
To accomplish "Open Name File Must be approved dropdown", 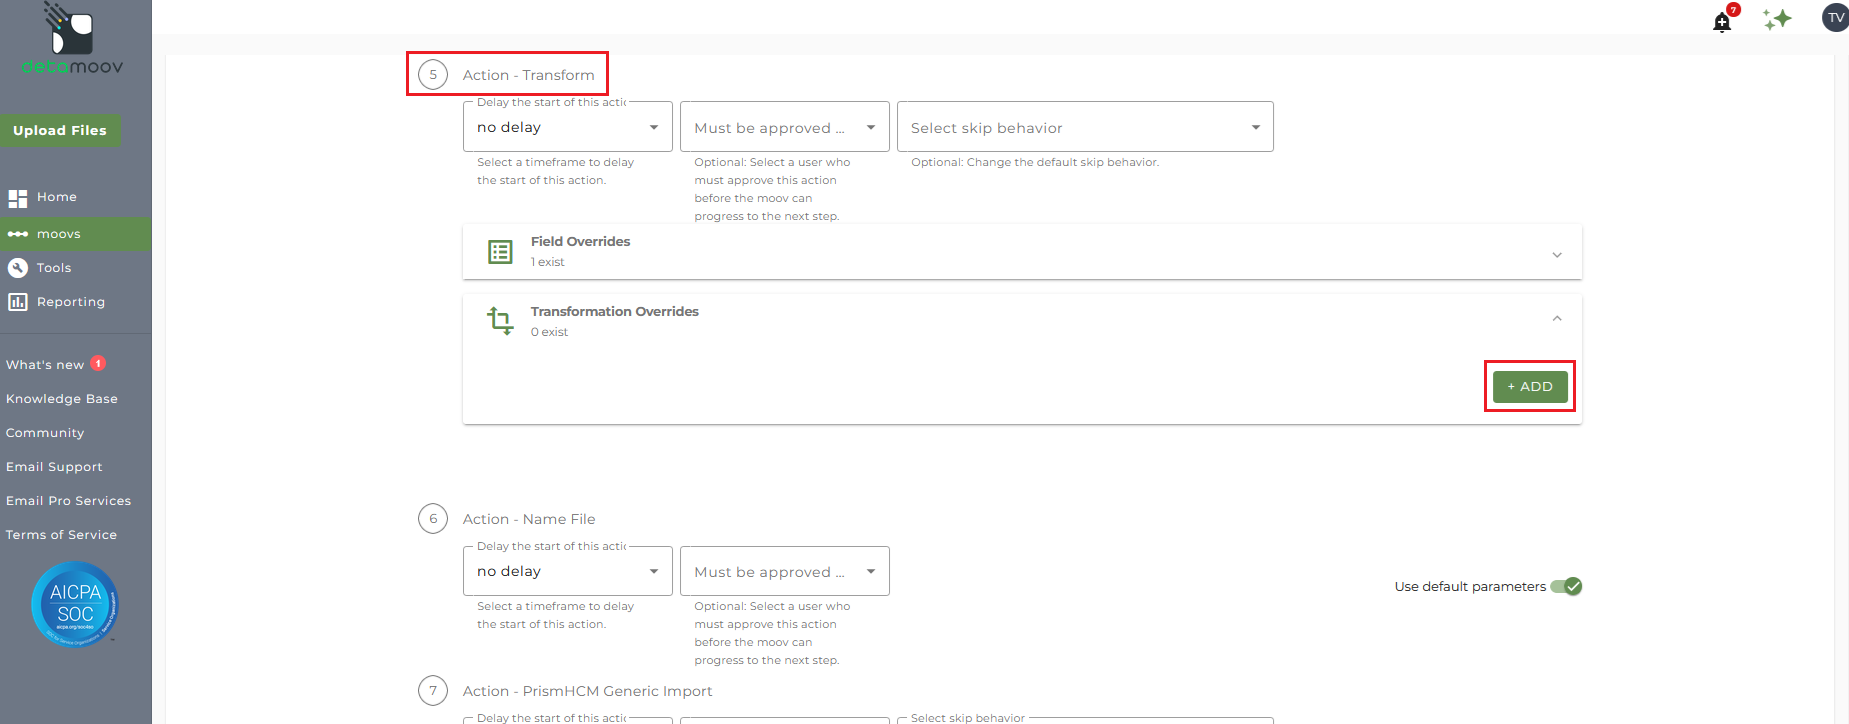I will tap(785, 571).
